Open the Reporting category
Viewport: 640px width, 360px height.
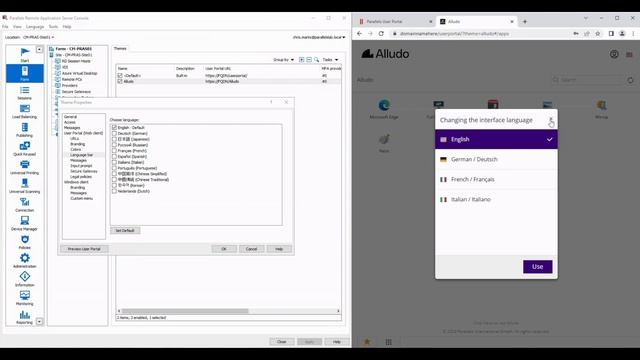coord(24,317)
